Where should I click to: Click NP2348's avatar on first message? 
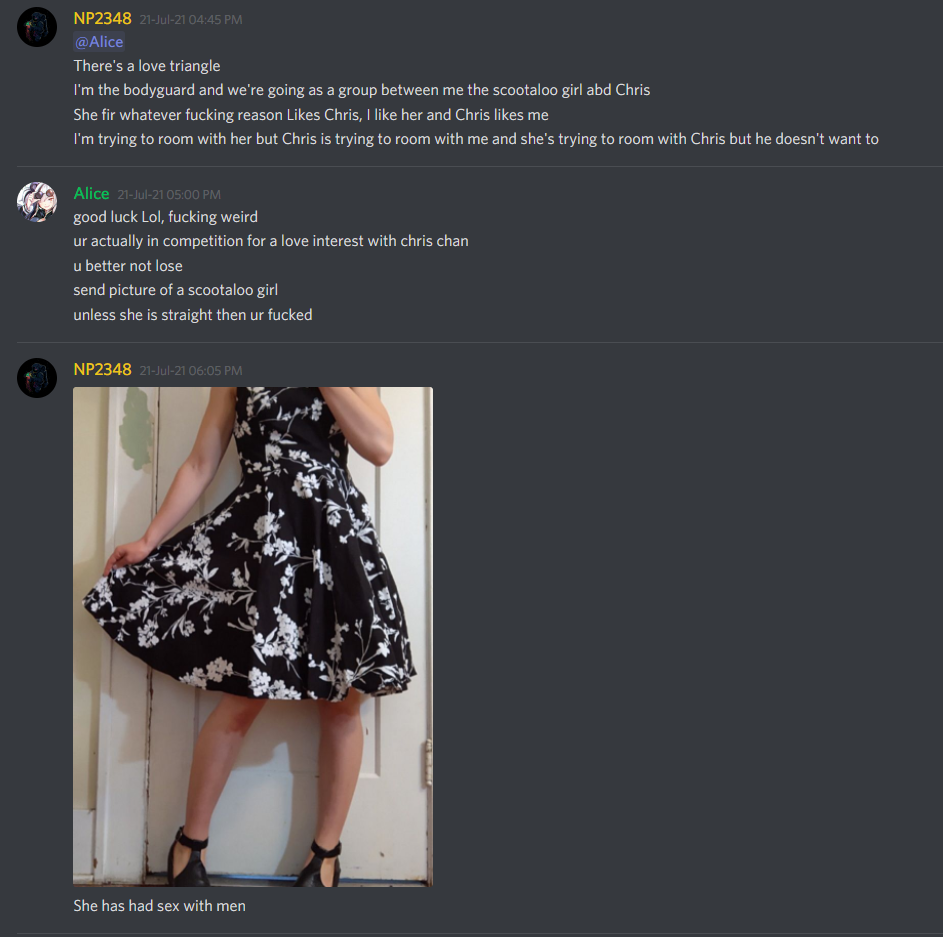tap(37, 27)
